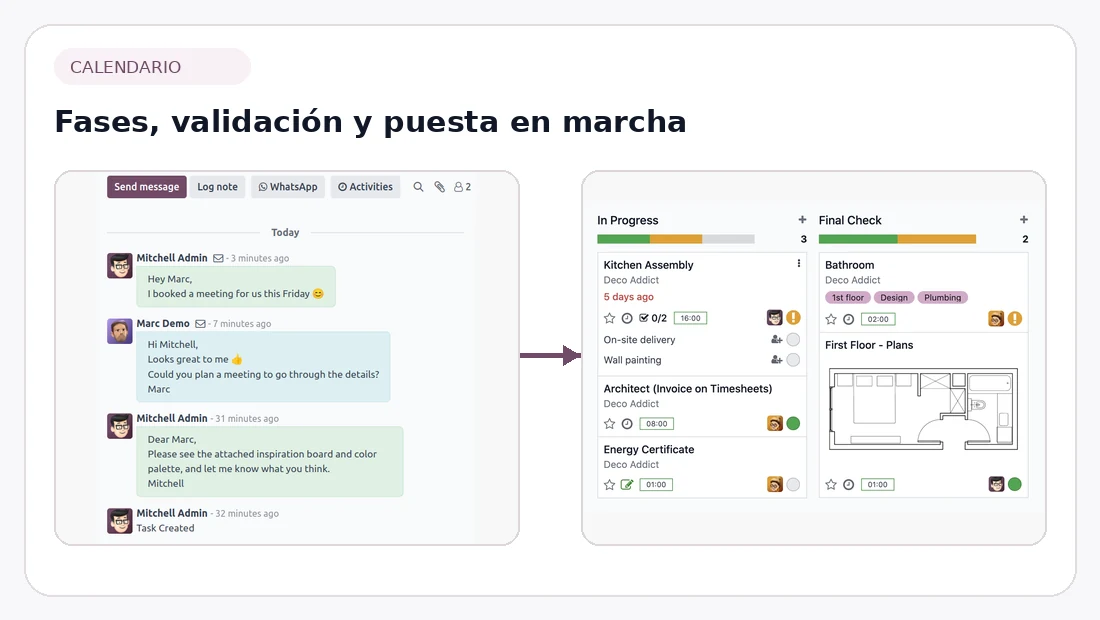Click the green segment of In Progress progress bar
The height and width of the screenshot is (620, 1100).
pyautogui.click(x=624, y=239)
